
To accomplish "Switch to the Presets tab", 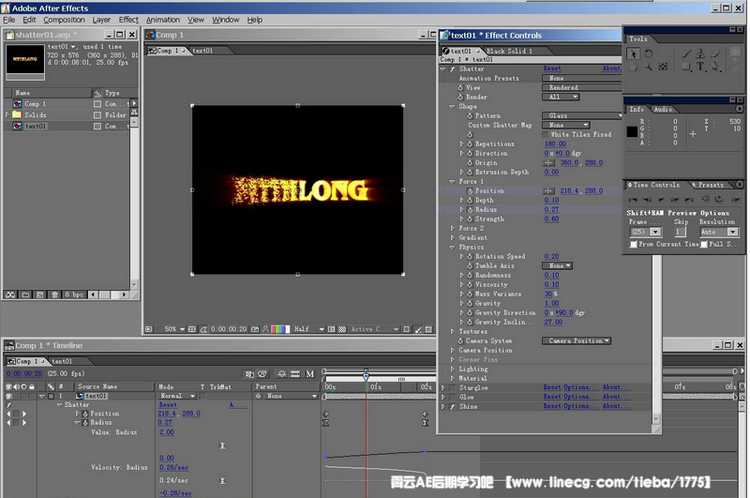I will (x=710, y=185).
